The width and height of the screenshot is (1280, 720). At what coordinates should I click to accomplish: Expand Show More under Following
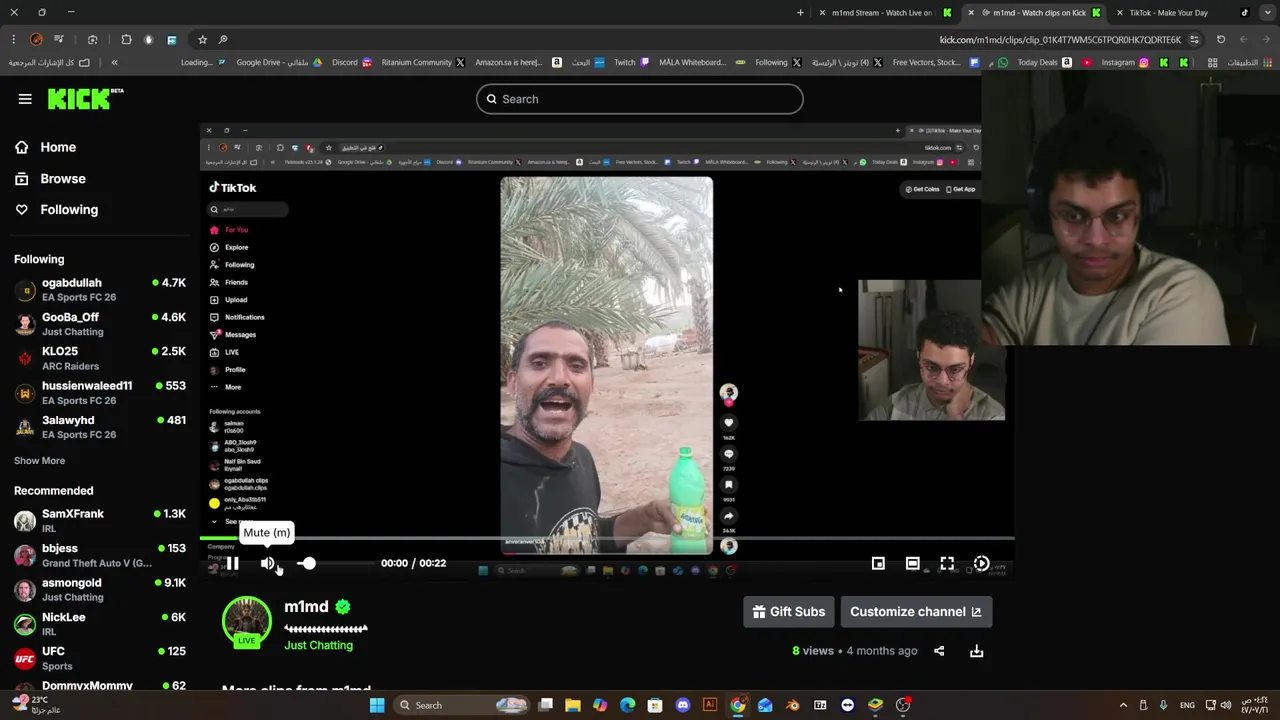(x=39, y=461)
